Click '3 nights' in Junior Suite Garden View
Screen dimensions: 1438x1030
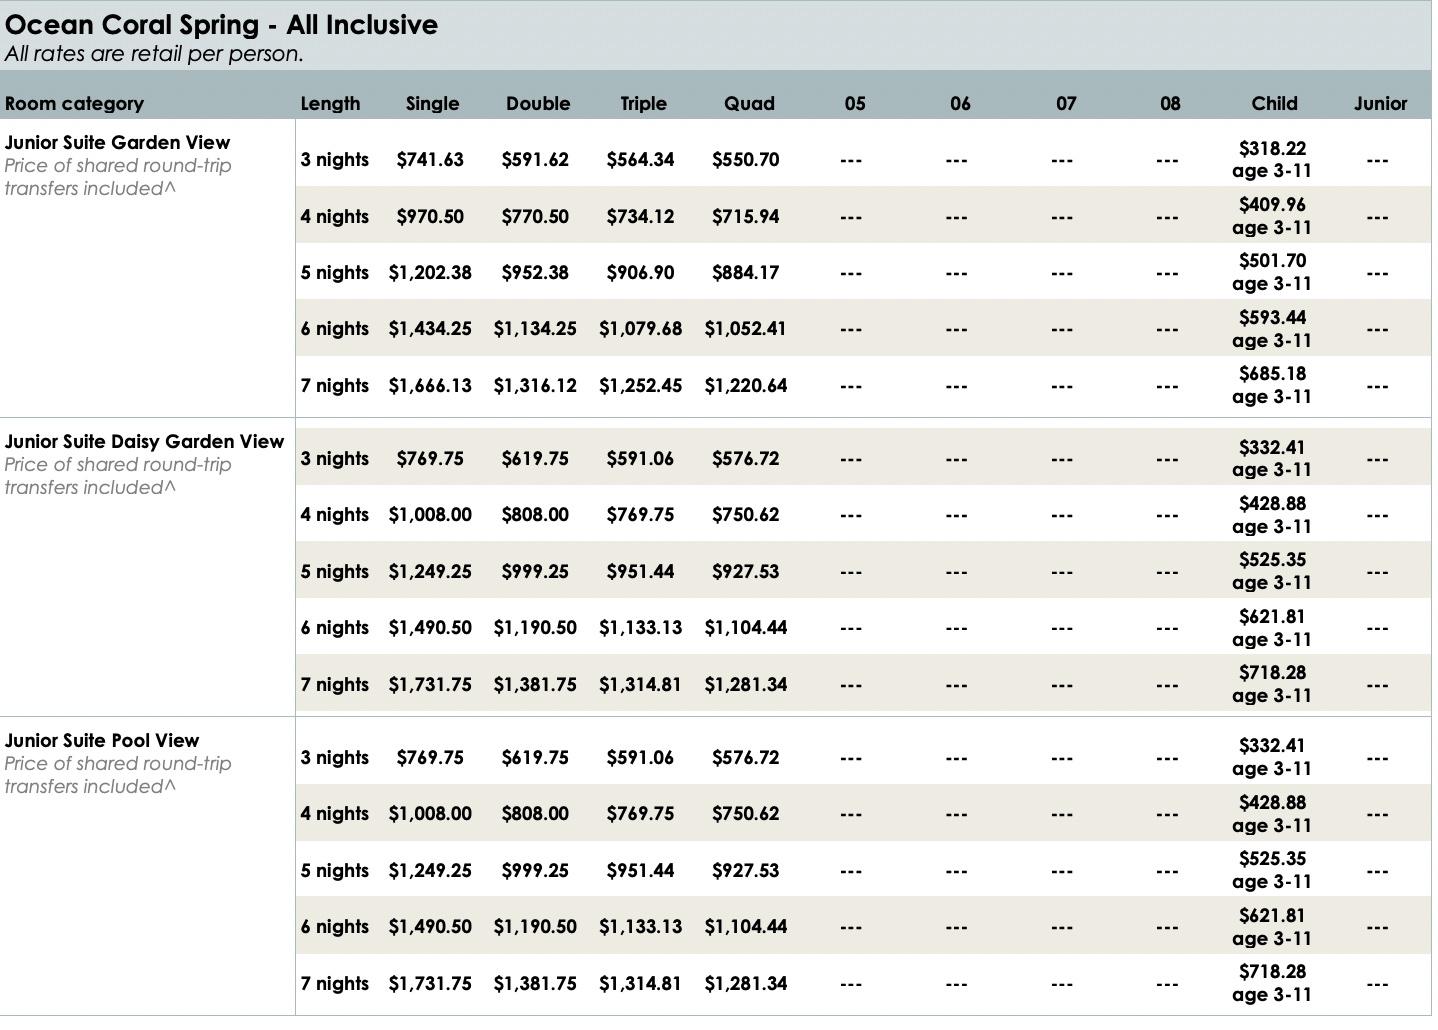334,160
